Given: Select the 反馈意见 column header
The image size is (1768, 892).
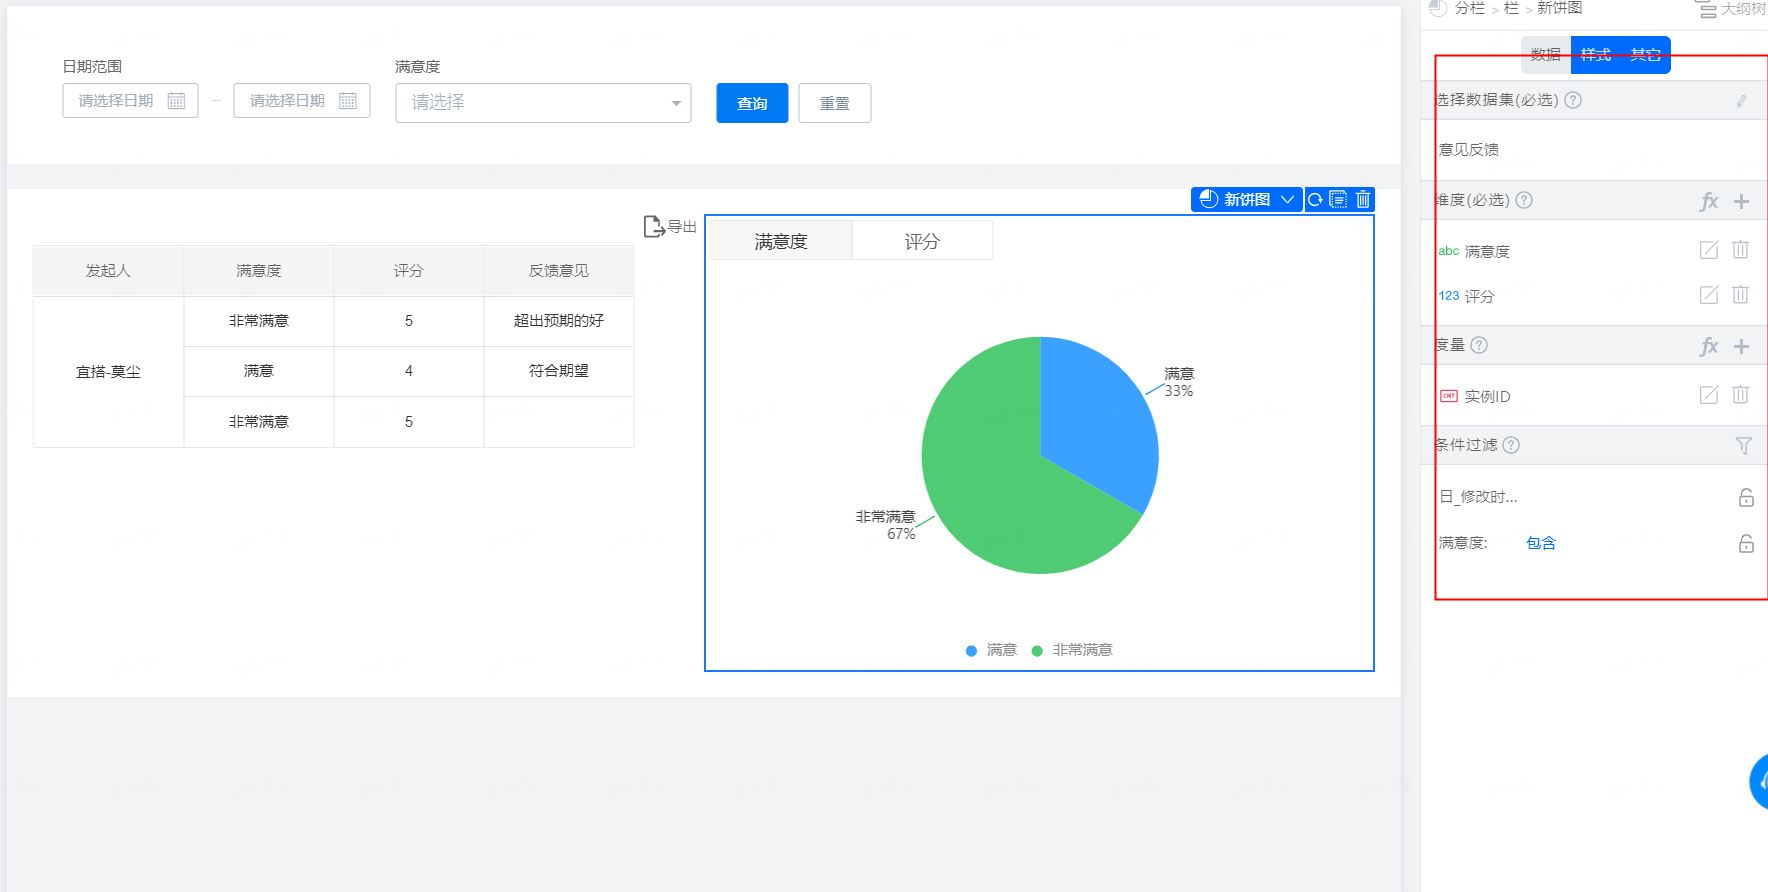Looking at the screenshot, I should click(559, 271).
